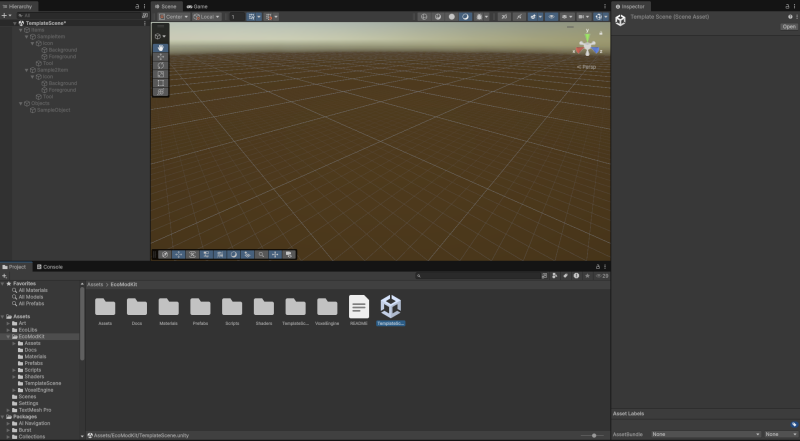Toggle Project panel lock icon
The height and width of the screenshot is (441, 800).
(597, 267)
